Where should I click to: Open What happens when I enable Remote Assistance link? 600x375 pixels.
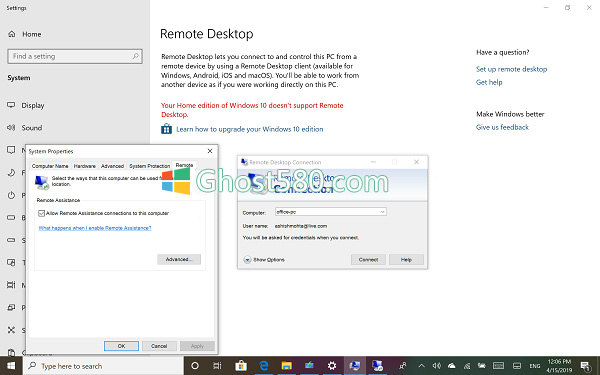point(95,228)
